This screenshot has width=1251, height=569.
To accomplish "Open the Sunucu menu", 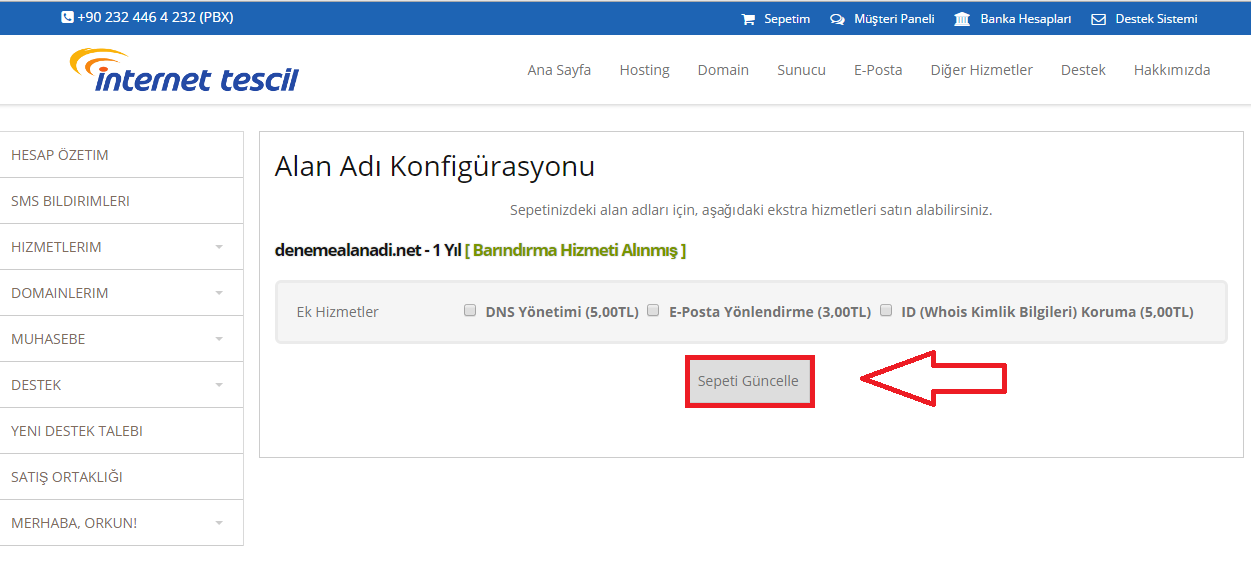I will point(801,70).
